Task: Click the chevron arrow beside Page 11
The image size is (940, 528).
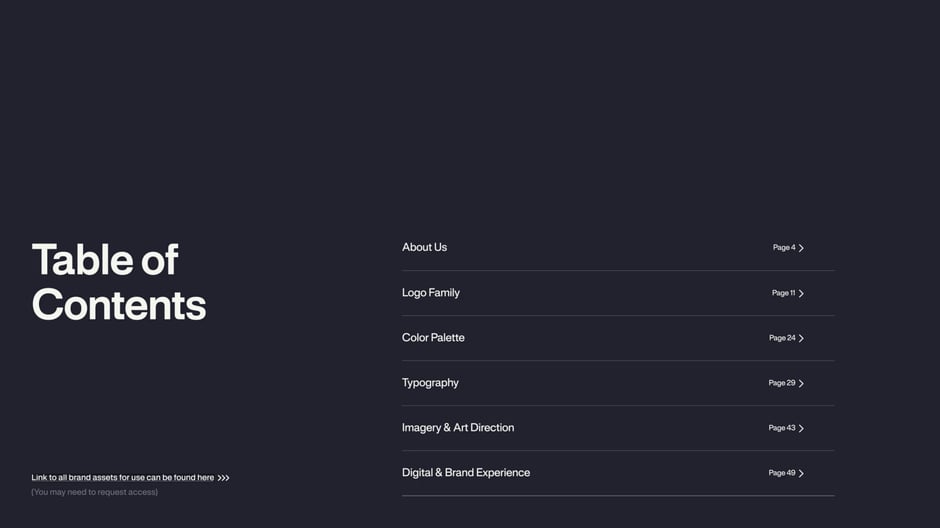Action: point(801,294)
